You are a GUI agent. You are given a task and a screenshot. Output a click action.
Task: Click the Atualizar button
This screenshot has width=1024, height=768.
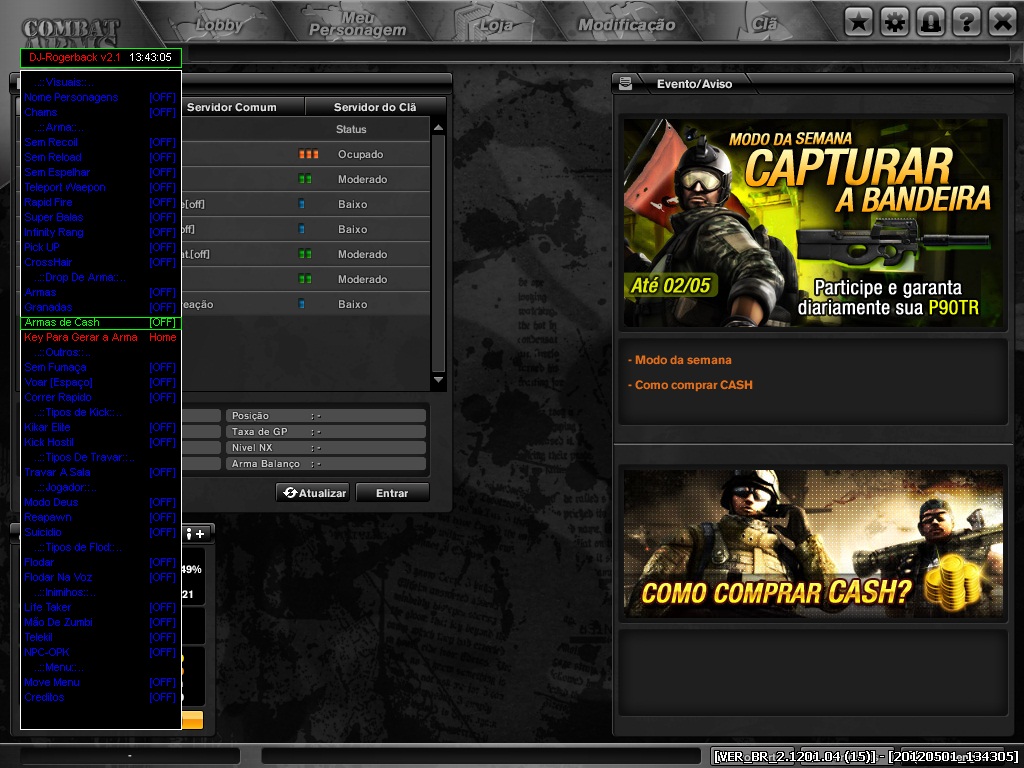[313, 493]
